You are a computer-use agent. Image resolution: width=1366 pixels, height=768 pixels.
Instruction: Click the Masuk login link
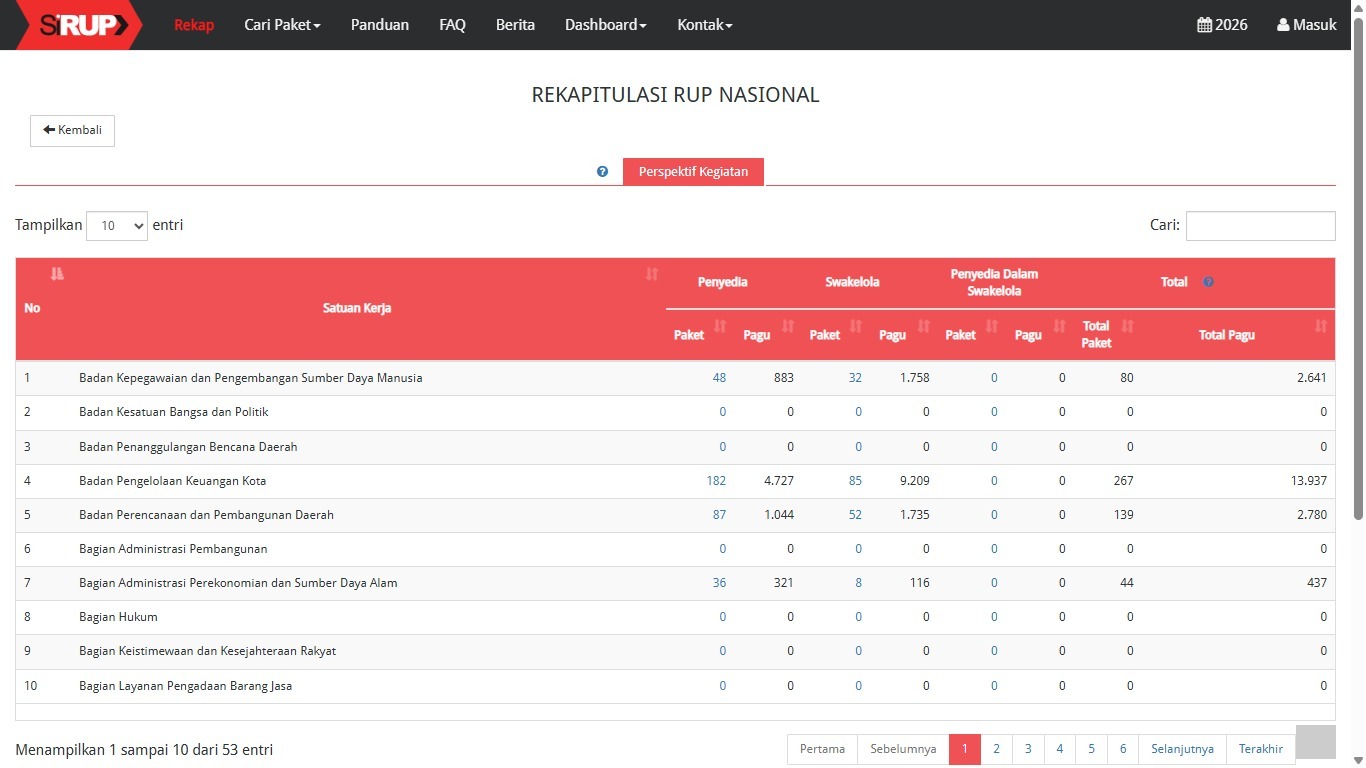pyautogui.click(x=1306, y=25)
